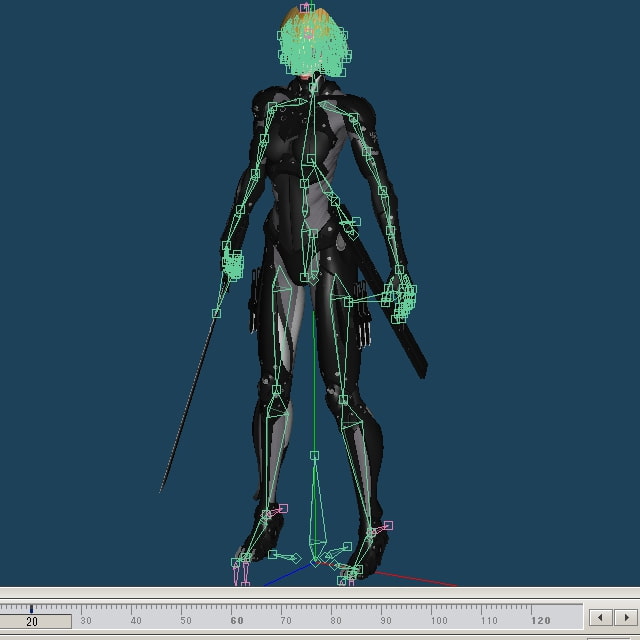Pick the chest bone handle on the torso center
The width and height of the screenshot is (640, 640).
tap(311, 158)
